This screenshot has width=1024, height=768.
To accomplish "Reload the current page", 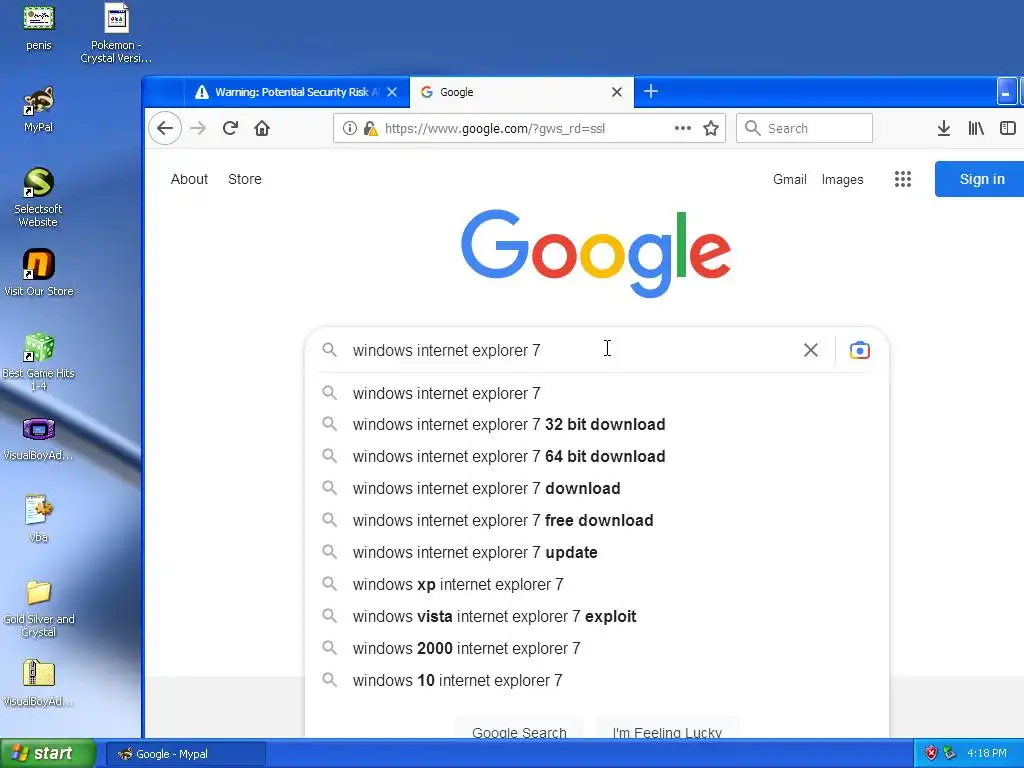I will coord(230,128).
